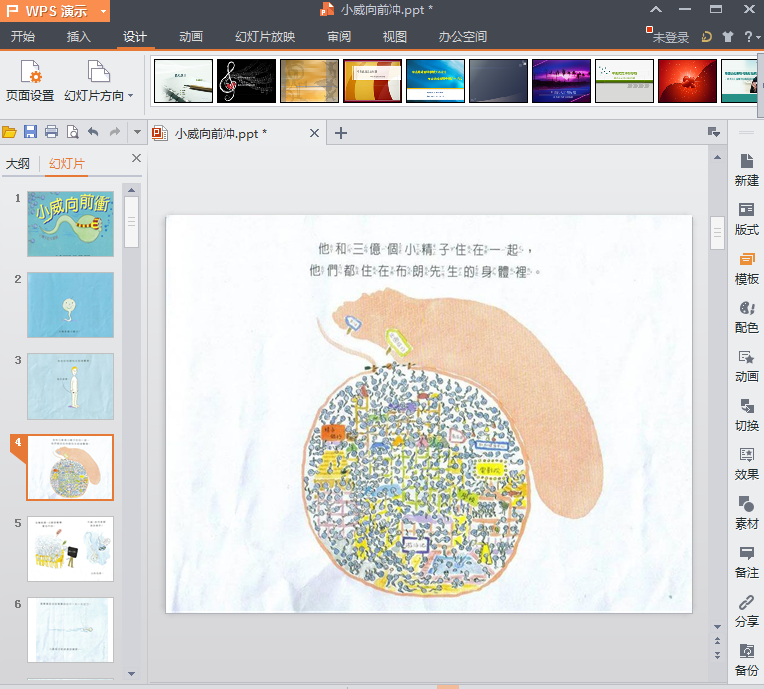Apply the pen and paper design template
This screenshot has height=689, width=764.
click(x=183, y=81)
